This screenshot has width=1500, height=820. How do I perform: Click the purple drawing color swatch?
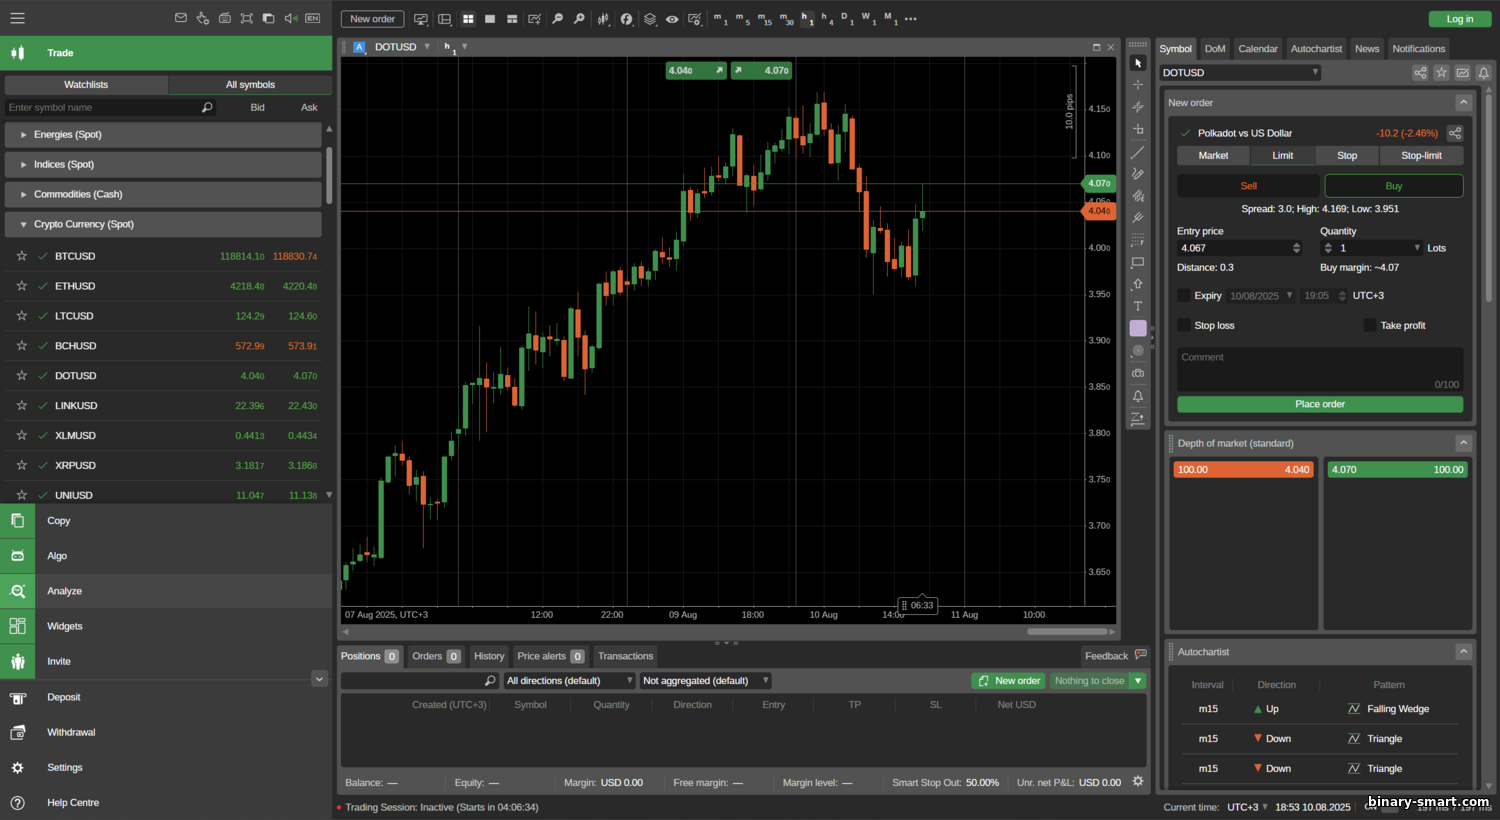click(1138, 328)
